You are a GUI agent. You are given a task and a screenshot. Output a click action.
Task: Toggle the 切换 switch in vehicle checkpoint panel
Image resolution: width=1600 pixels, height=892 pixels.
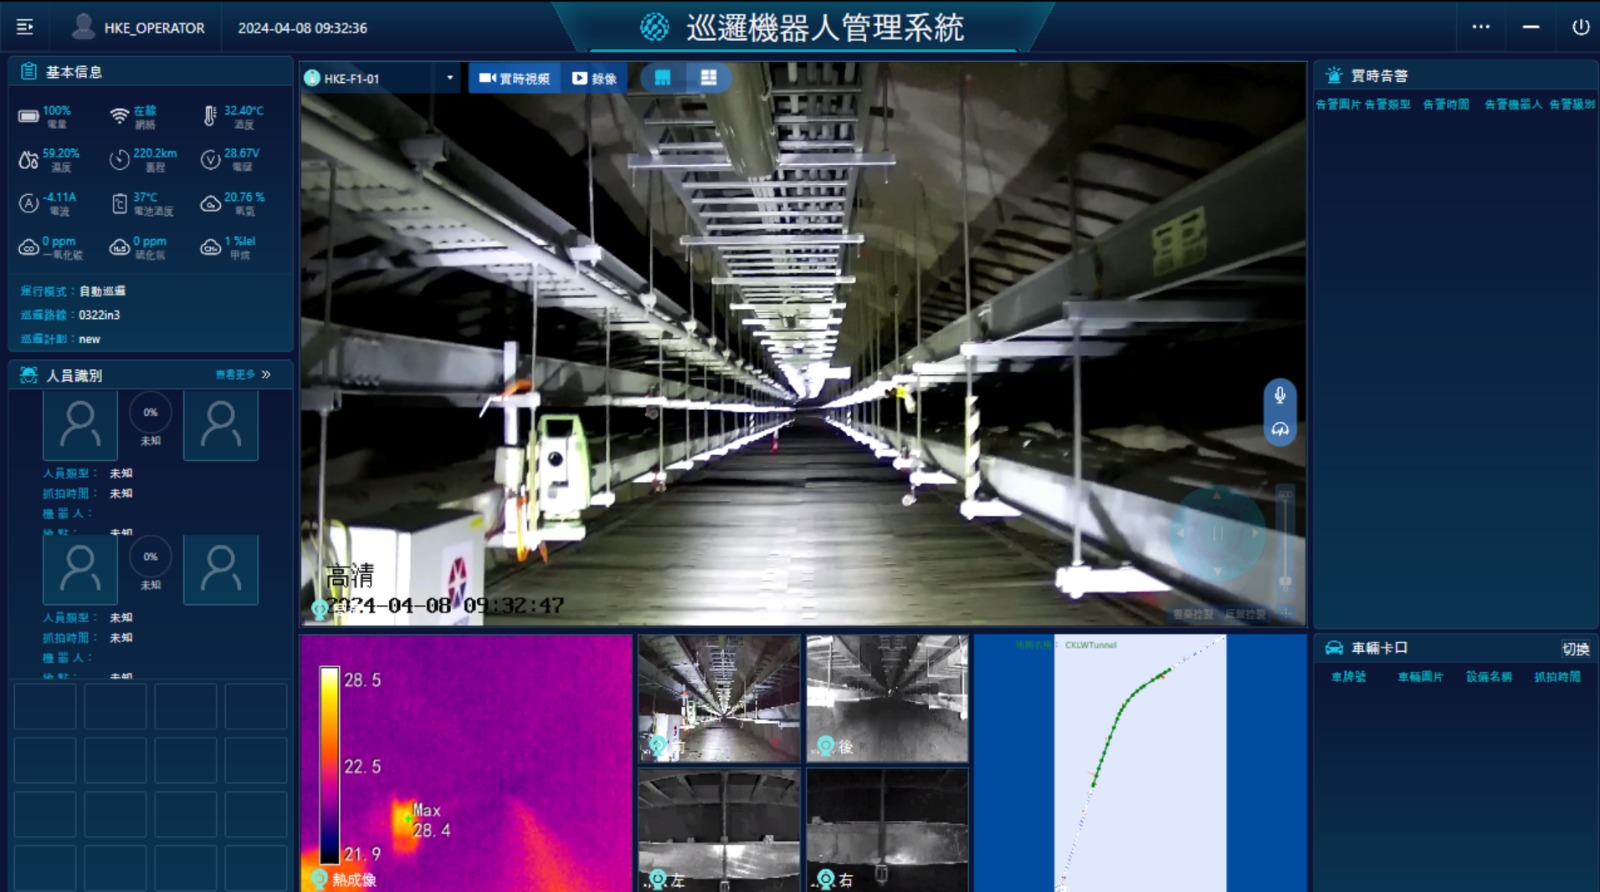pyautogui.click(x=1575, y=649)
